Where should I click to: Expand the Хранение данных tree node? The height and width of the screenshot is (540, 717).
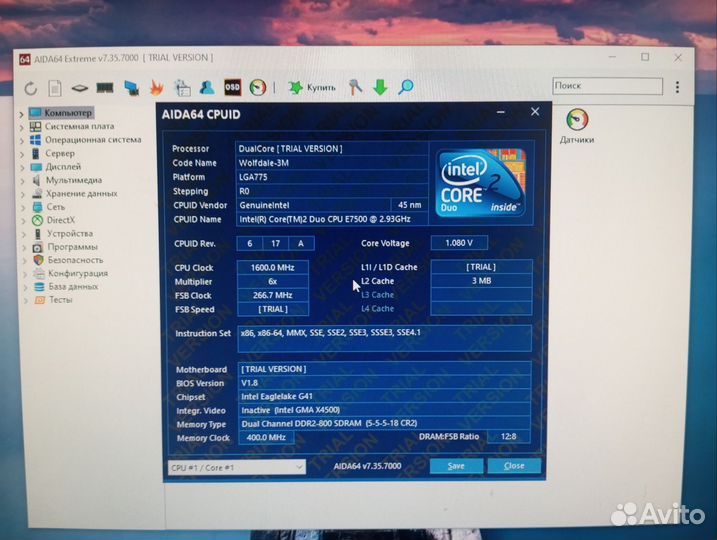tap(22, 194)
